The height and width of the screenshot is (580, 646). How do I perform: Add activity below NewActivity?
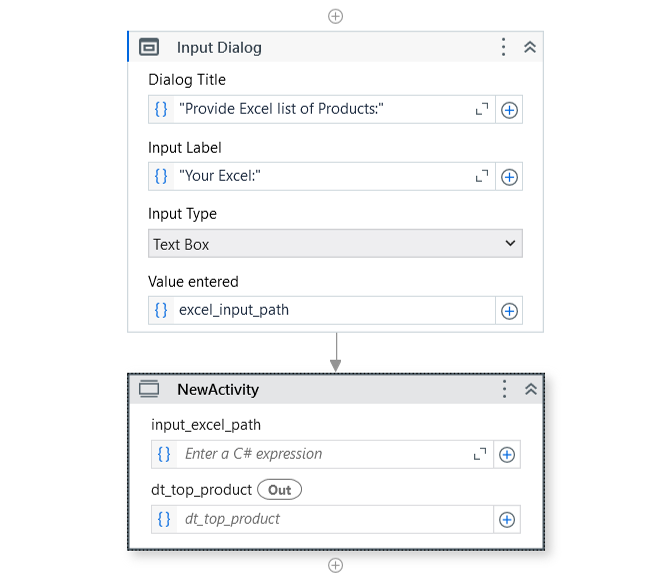click(x=335, y=565)
